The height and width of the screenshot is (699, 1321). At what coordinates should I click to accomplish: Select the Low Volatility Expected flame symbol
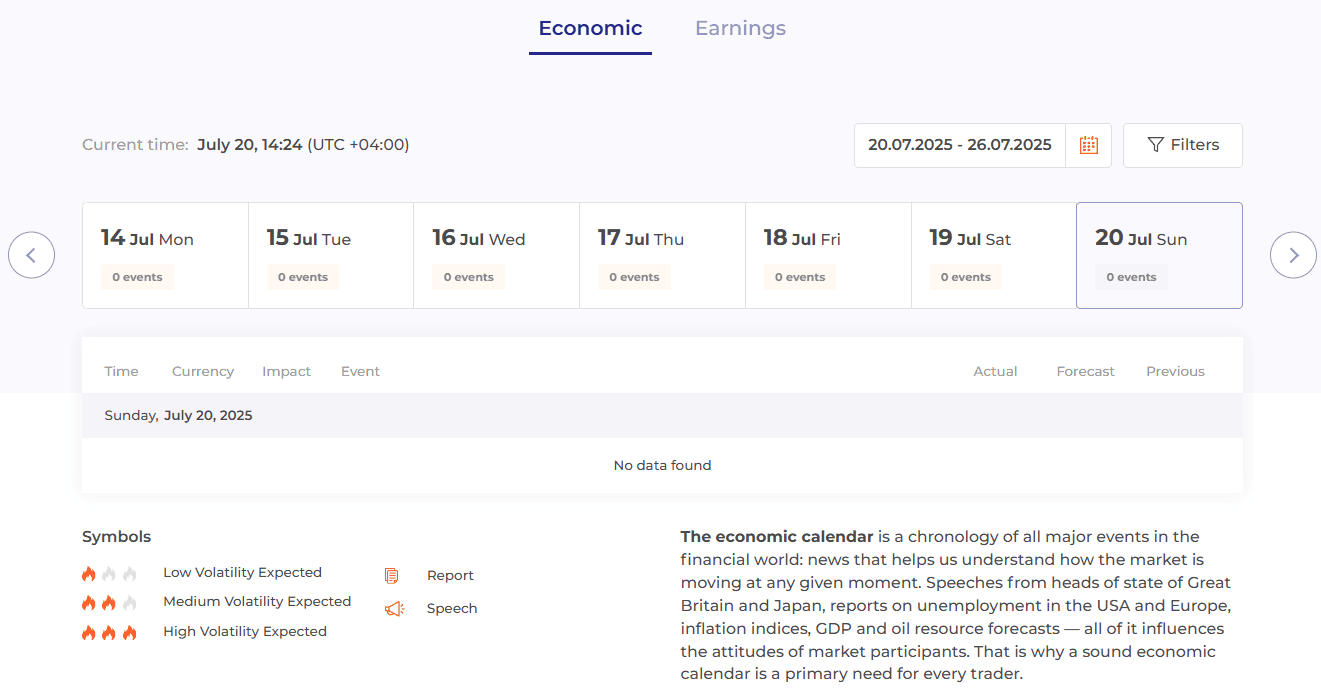click(x=108, y=572)
